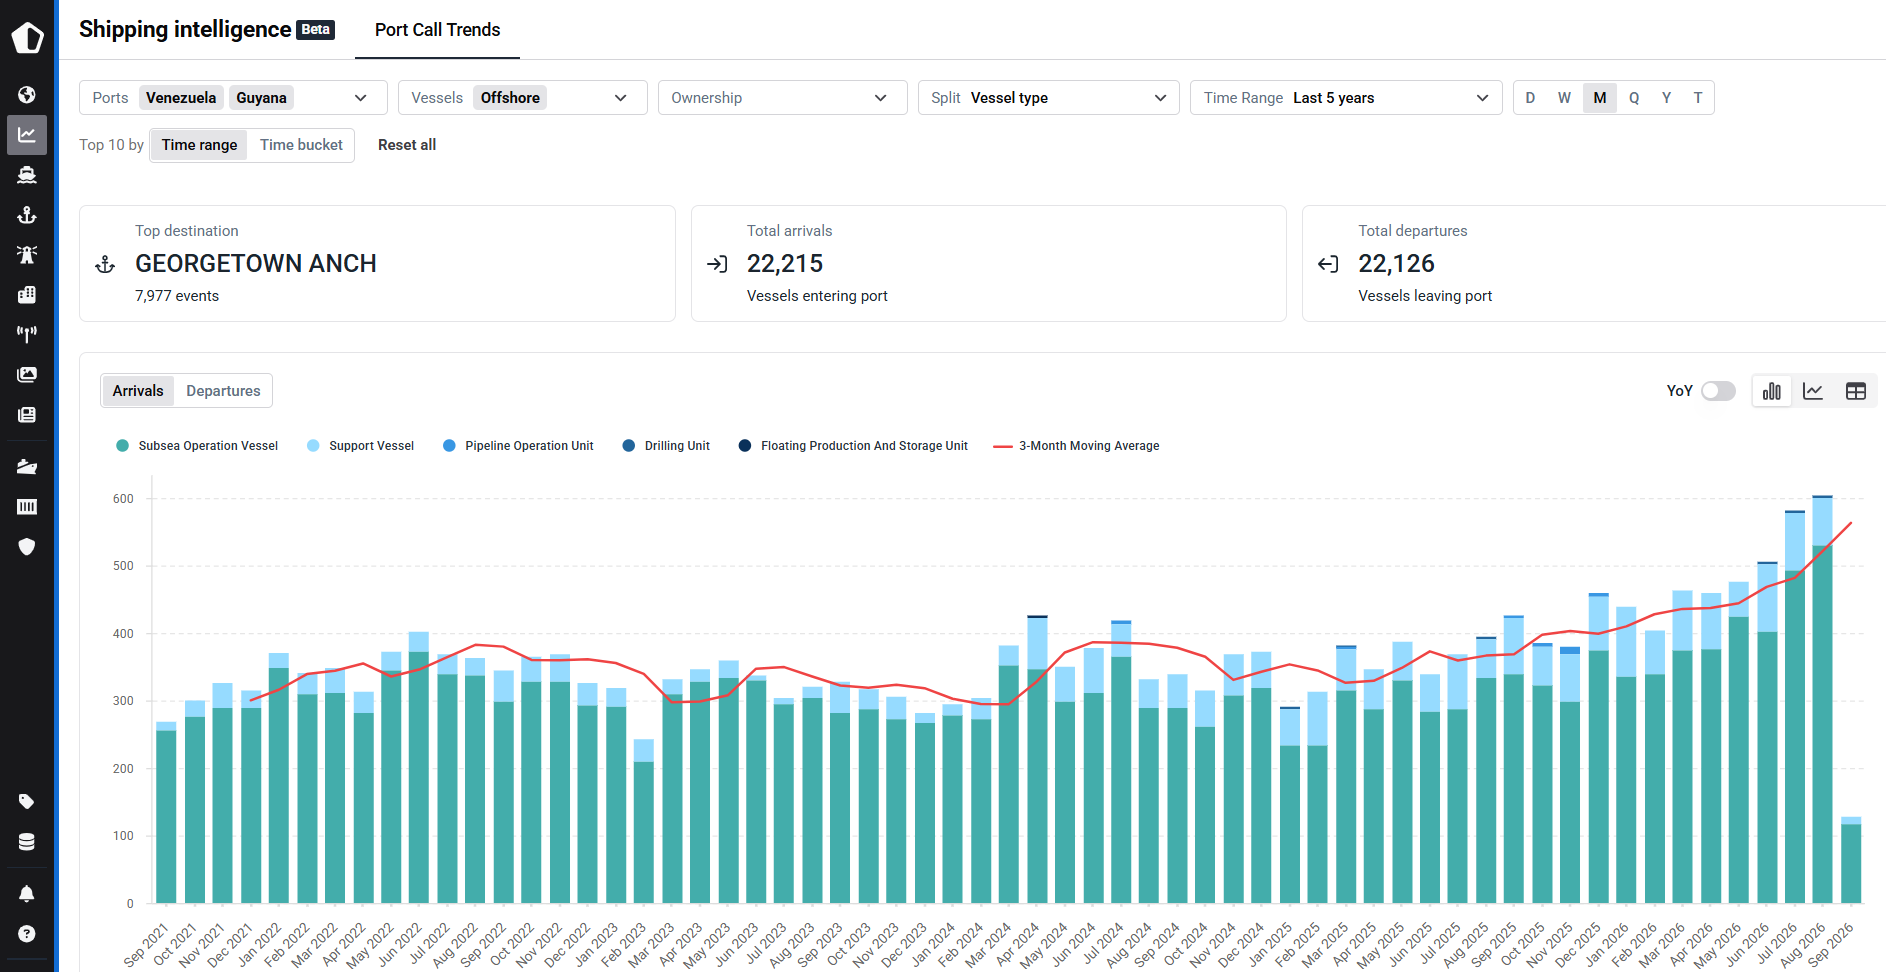Open the Split Vessel type dropdown

[1048, 98]
